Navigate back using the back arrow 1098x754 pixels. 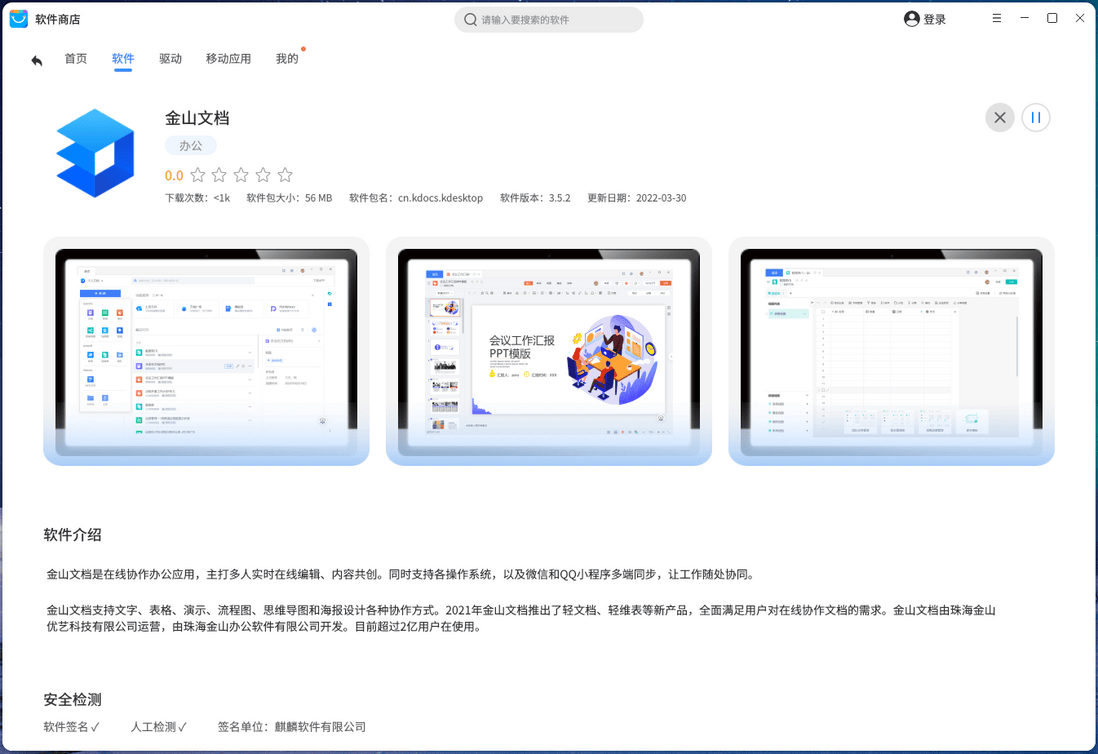point(37,60)
